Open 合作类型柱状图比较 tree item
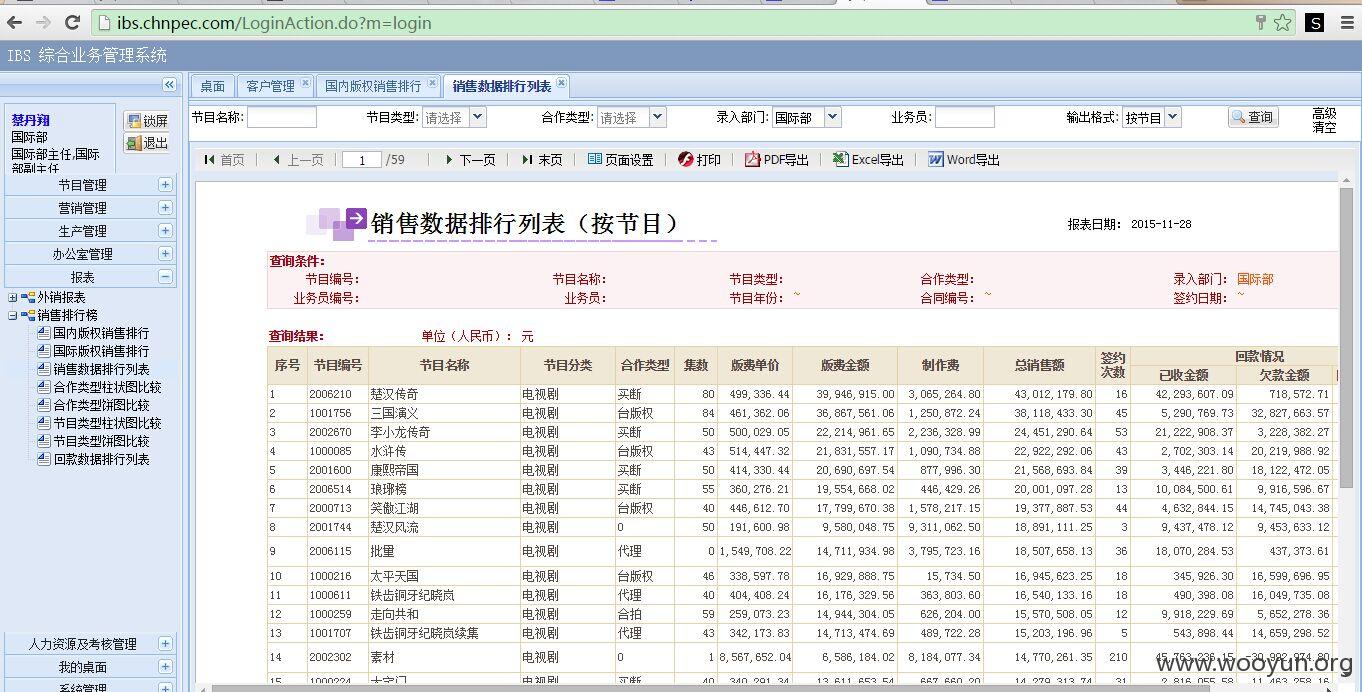1362x692 pixels. click(x=107, y=387)
